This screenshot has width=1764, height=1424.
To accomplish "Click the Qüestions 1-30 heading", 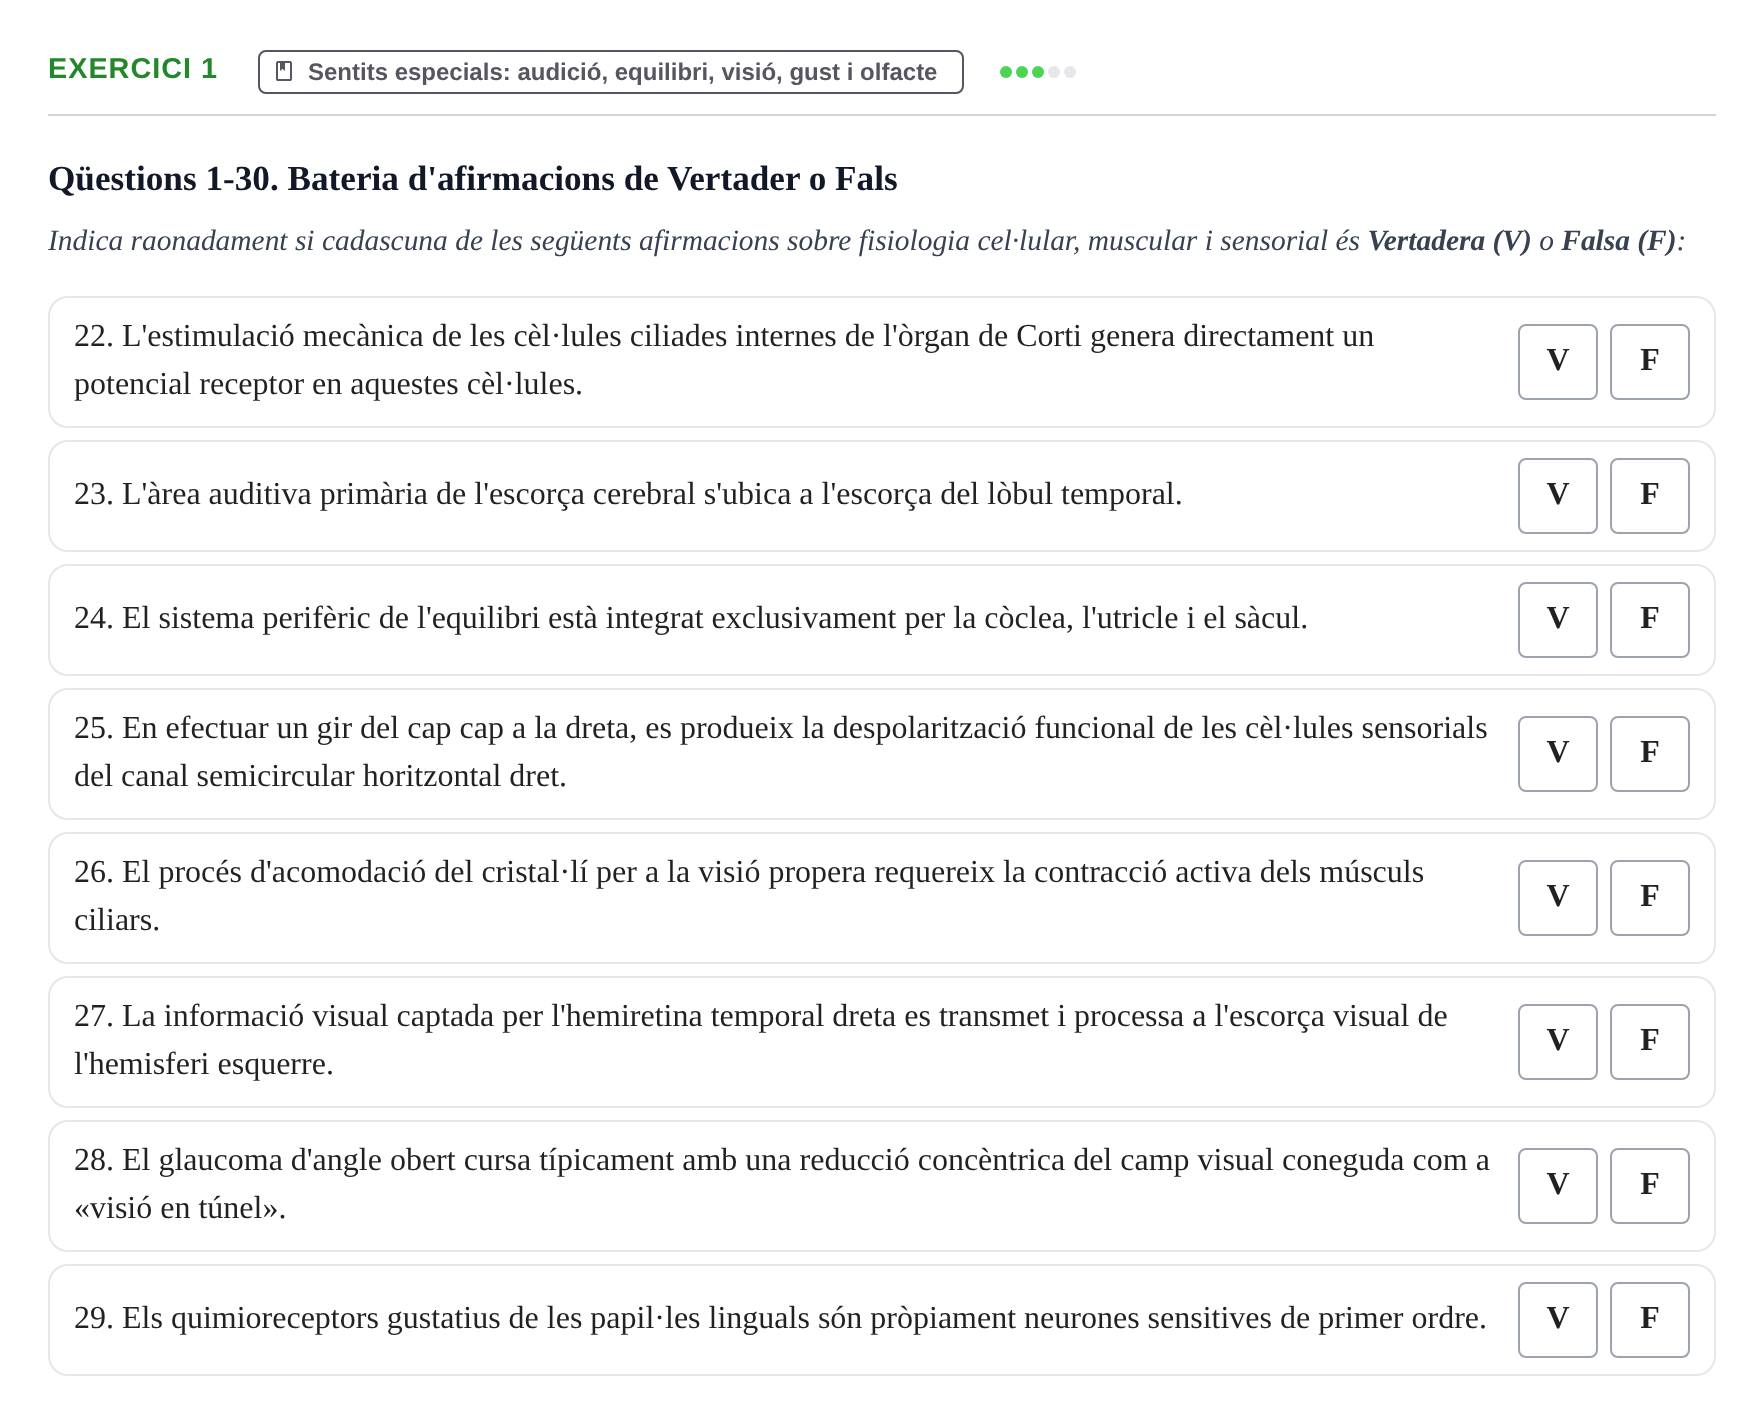I will pos(473,179).
